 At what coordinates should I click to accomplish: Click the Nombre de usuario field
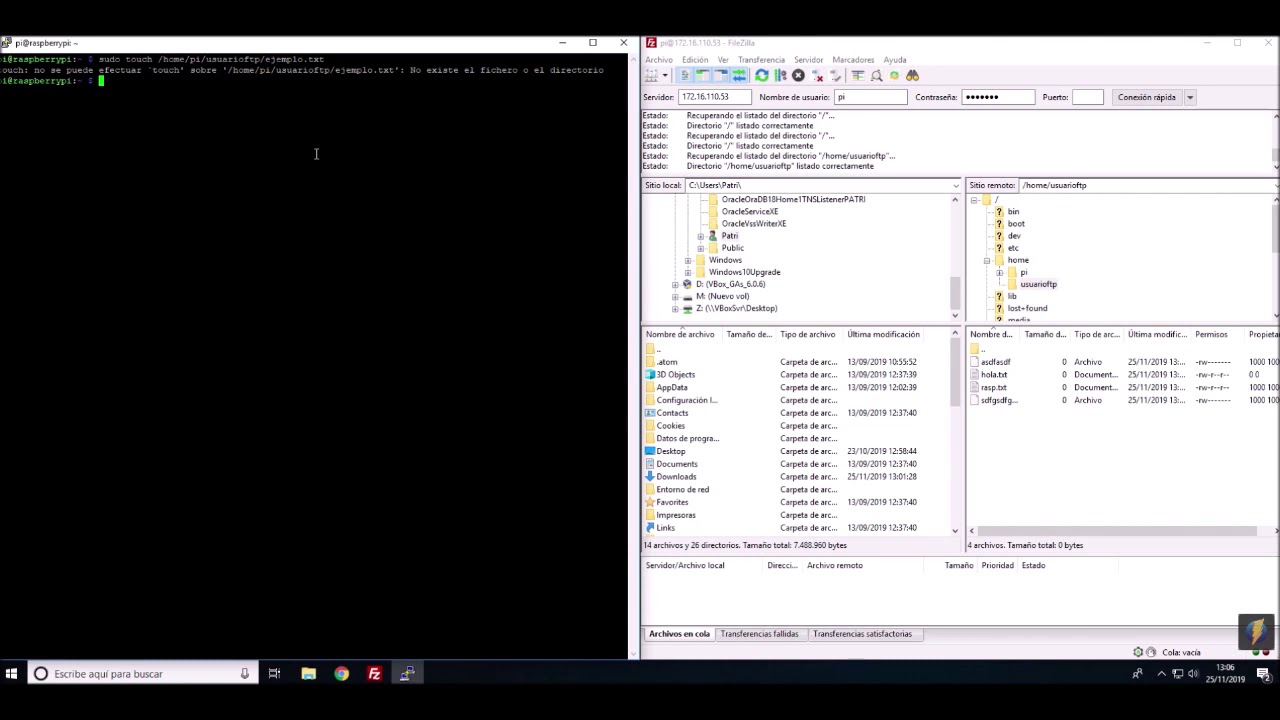(871, 97)
